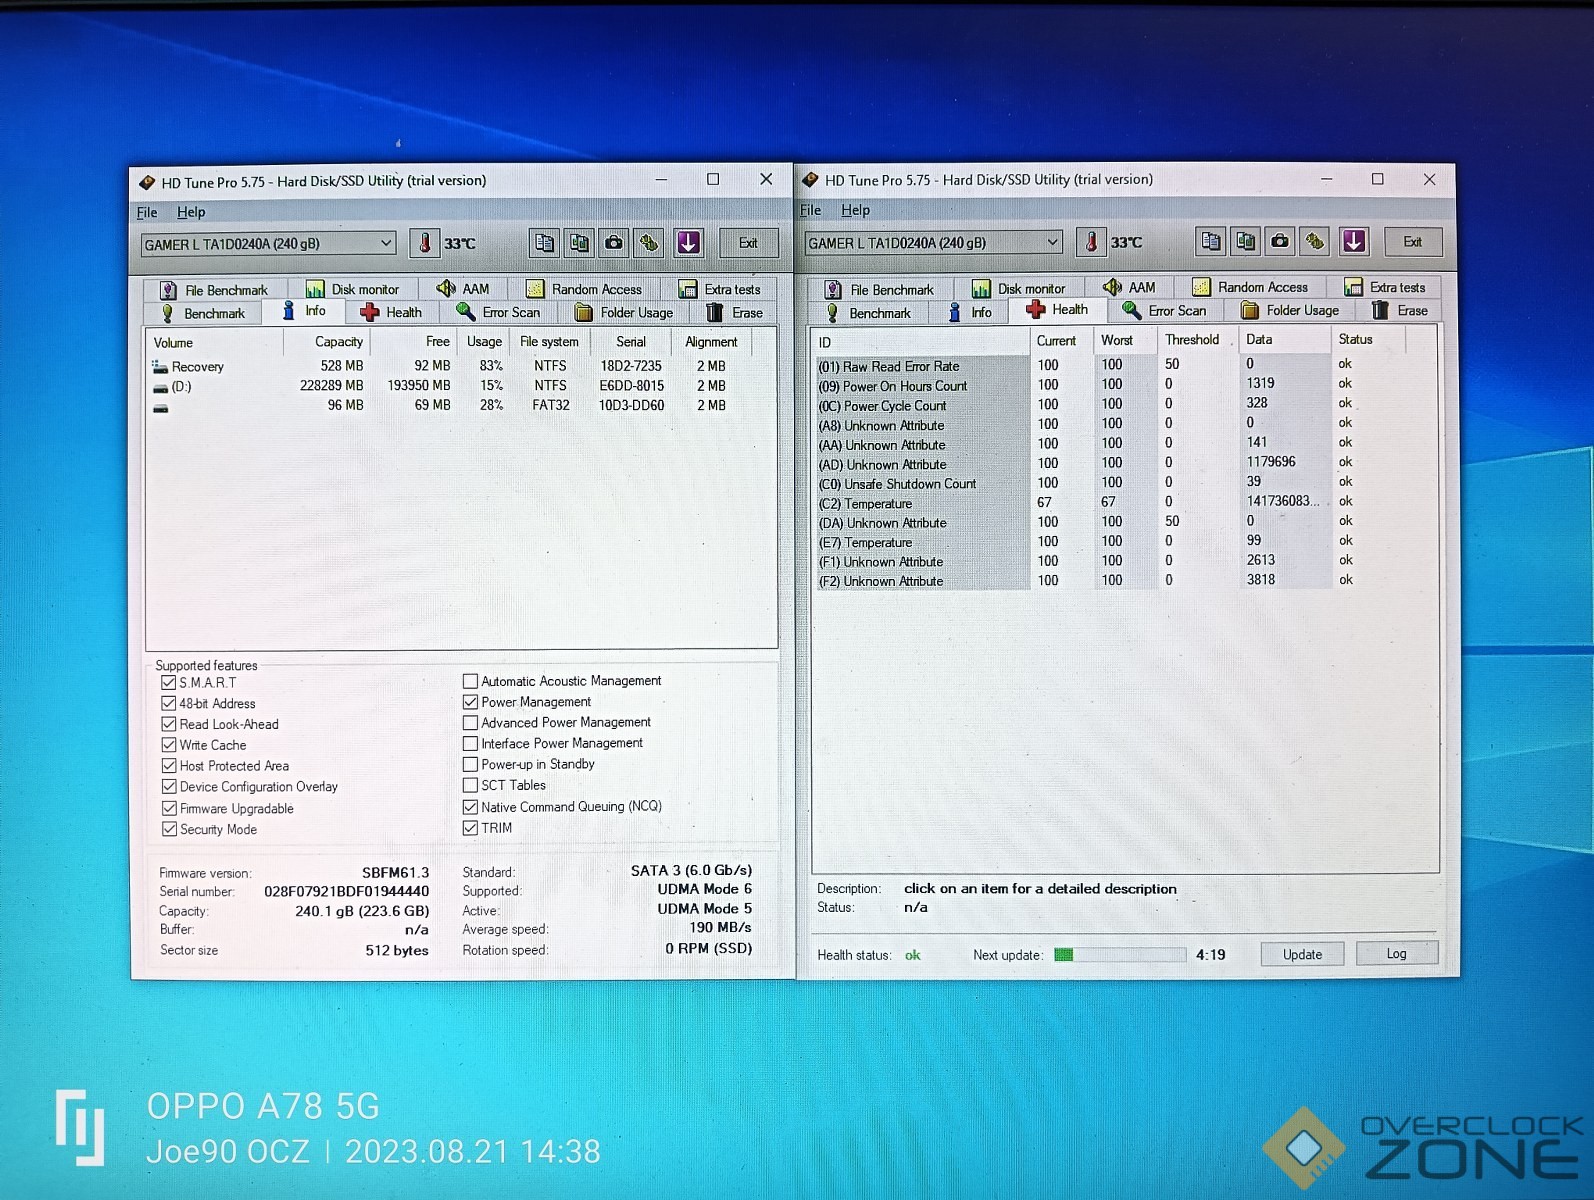Switch to Health tab in left window
This screenshot has height=1200, width=1594.
point(391,312)
